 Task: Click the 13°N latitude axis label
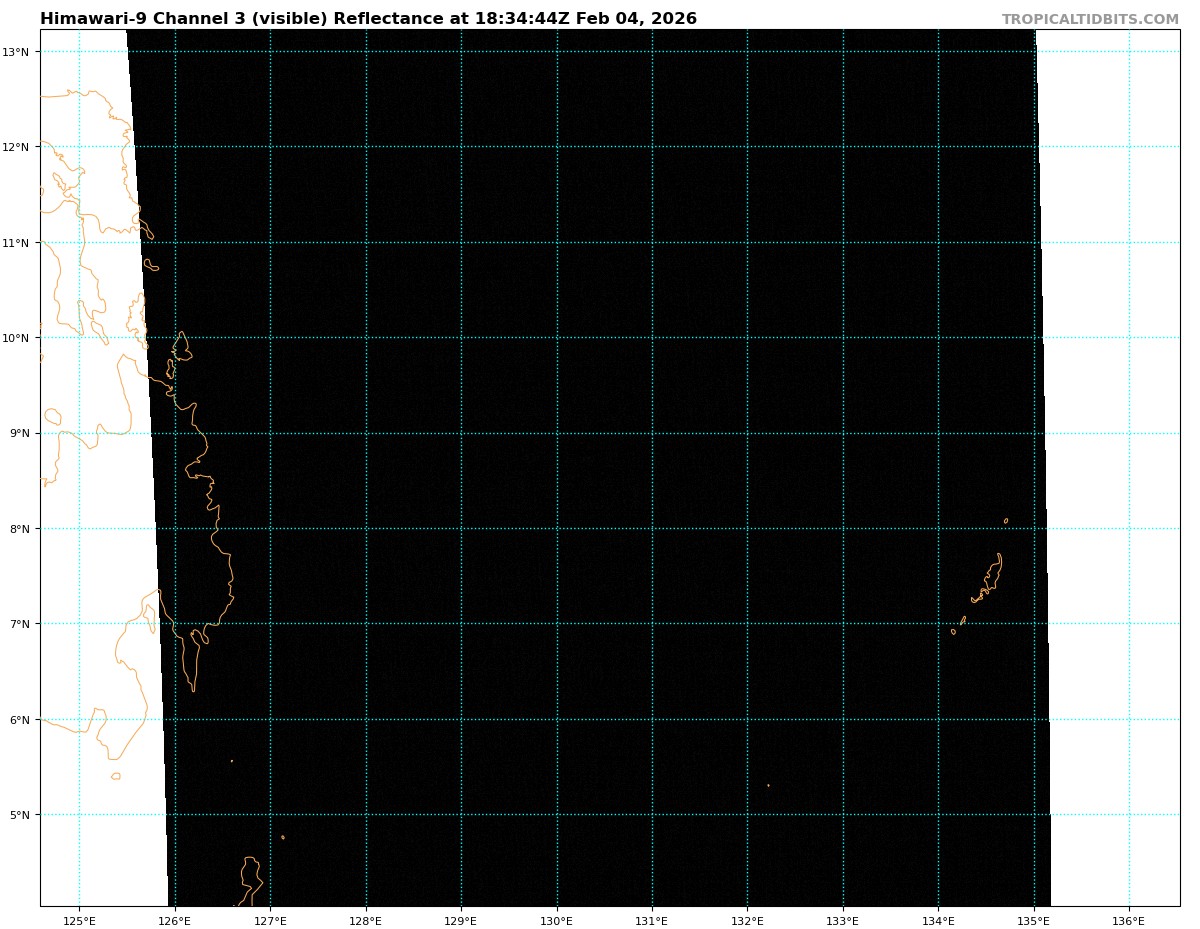tap(20, 52)
